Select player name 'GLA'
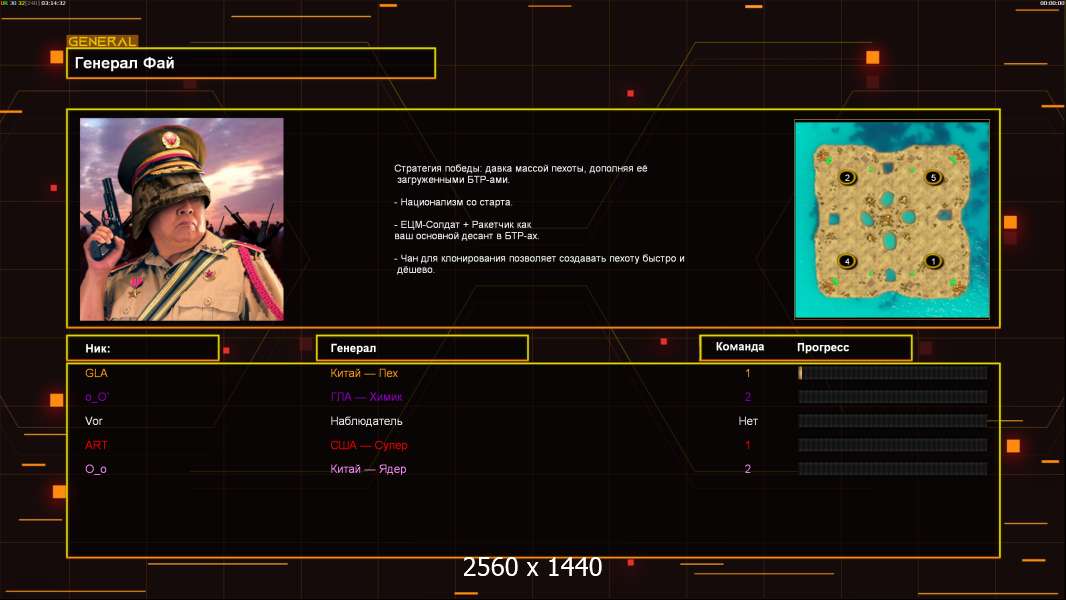Screen dimensions: 1066x600 [x=96, y=373]
